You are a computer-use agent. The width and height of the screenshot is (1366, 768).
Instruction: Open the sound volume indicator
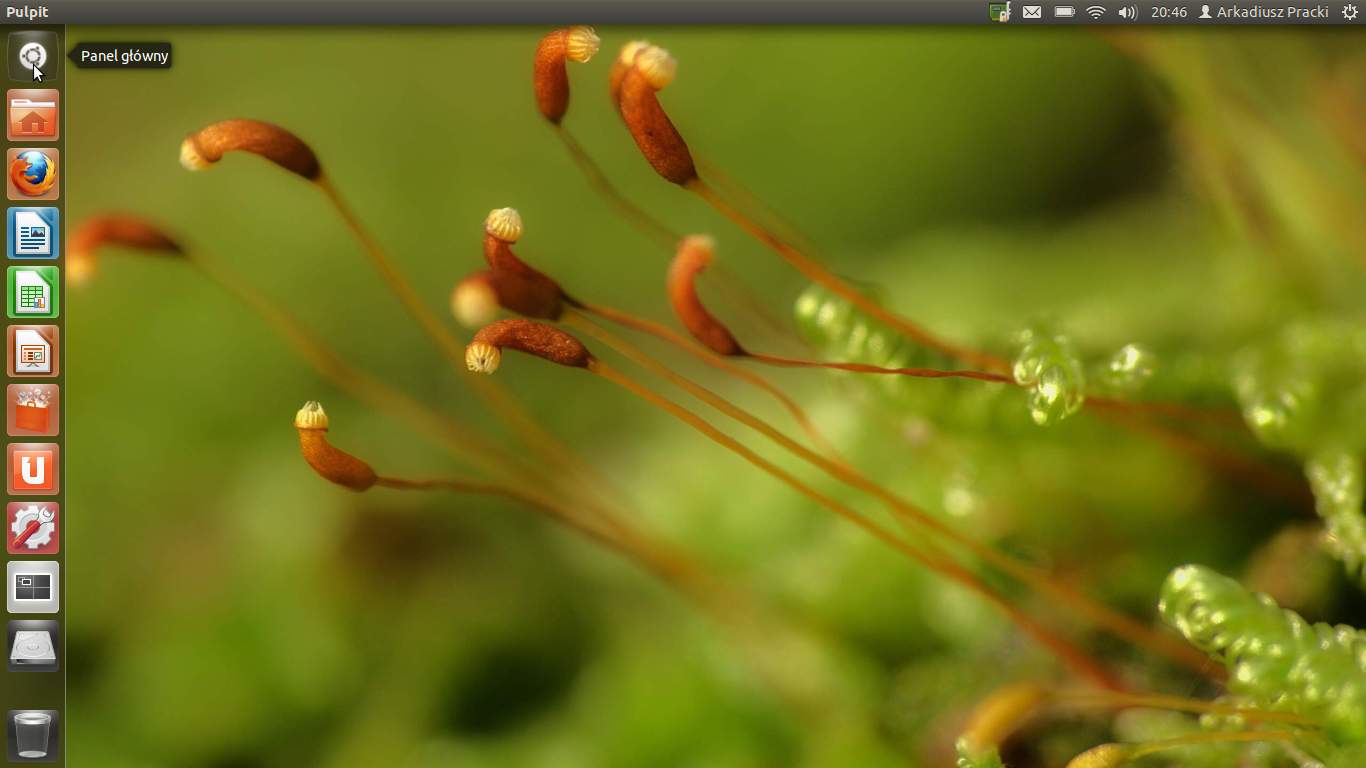point(1128,12)
